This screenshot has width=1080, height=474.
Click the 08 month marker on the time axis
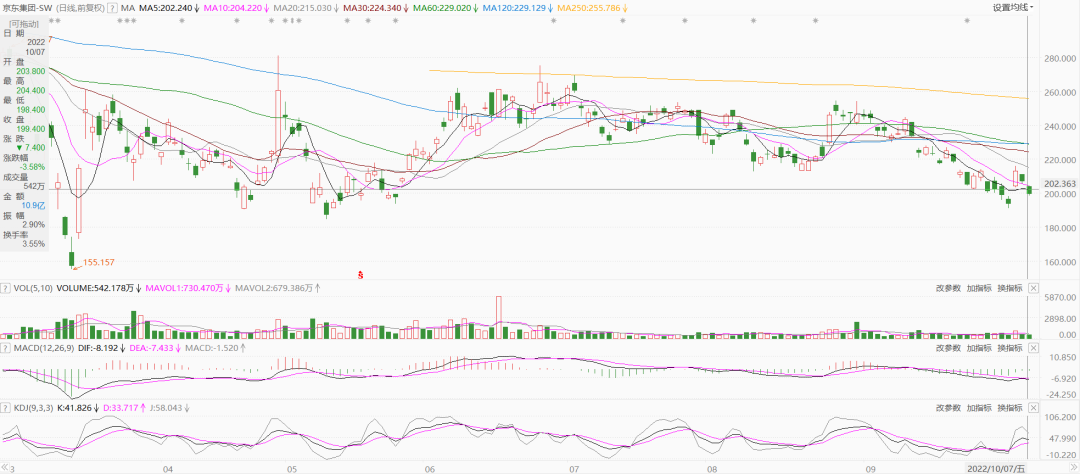tap(712, 468)
